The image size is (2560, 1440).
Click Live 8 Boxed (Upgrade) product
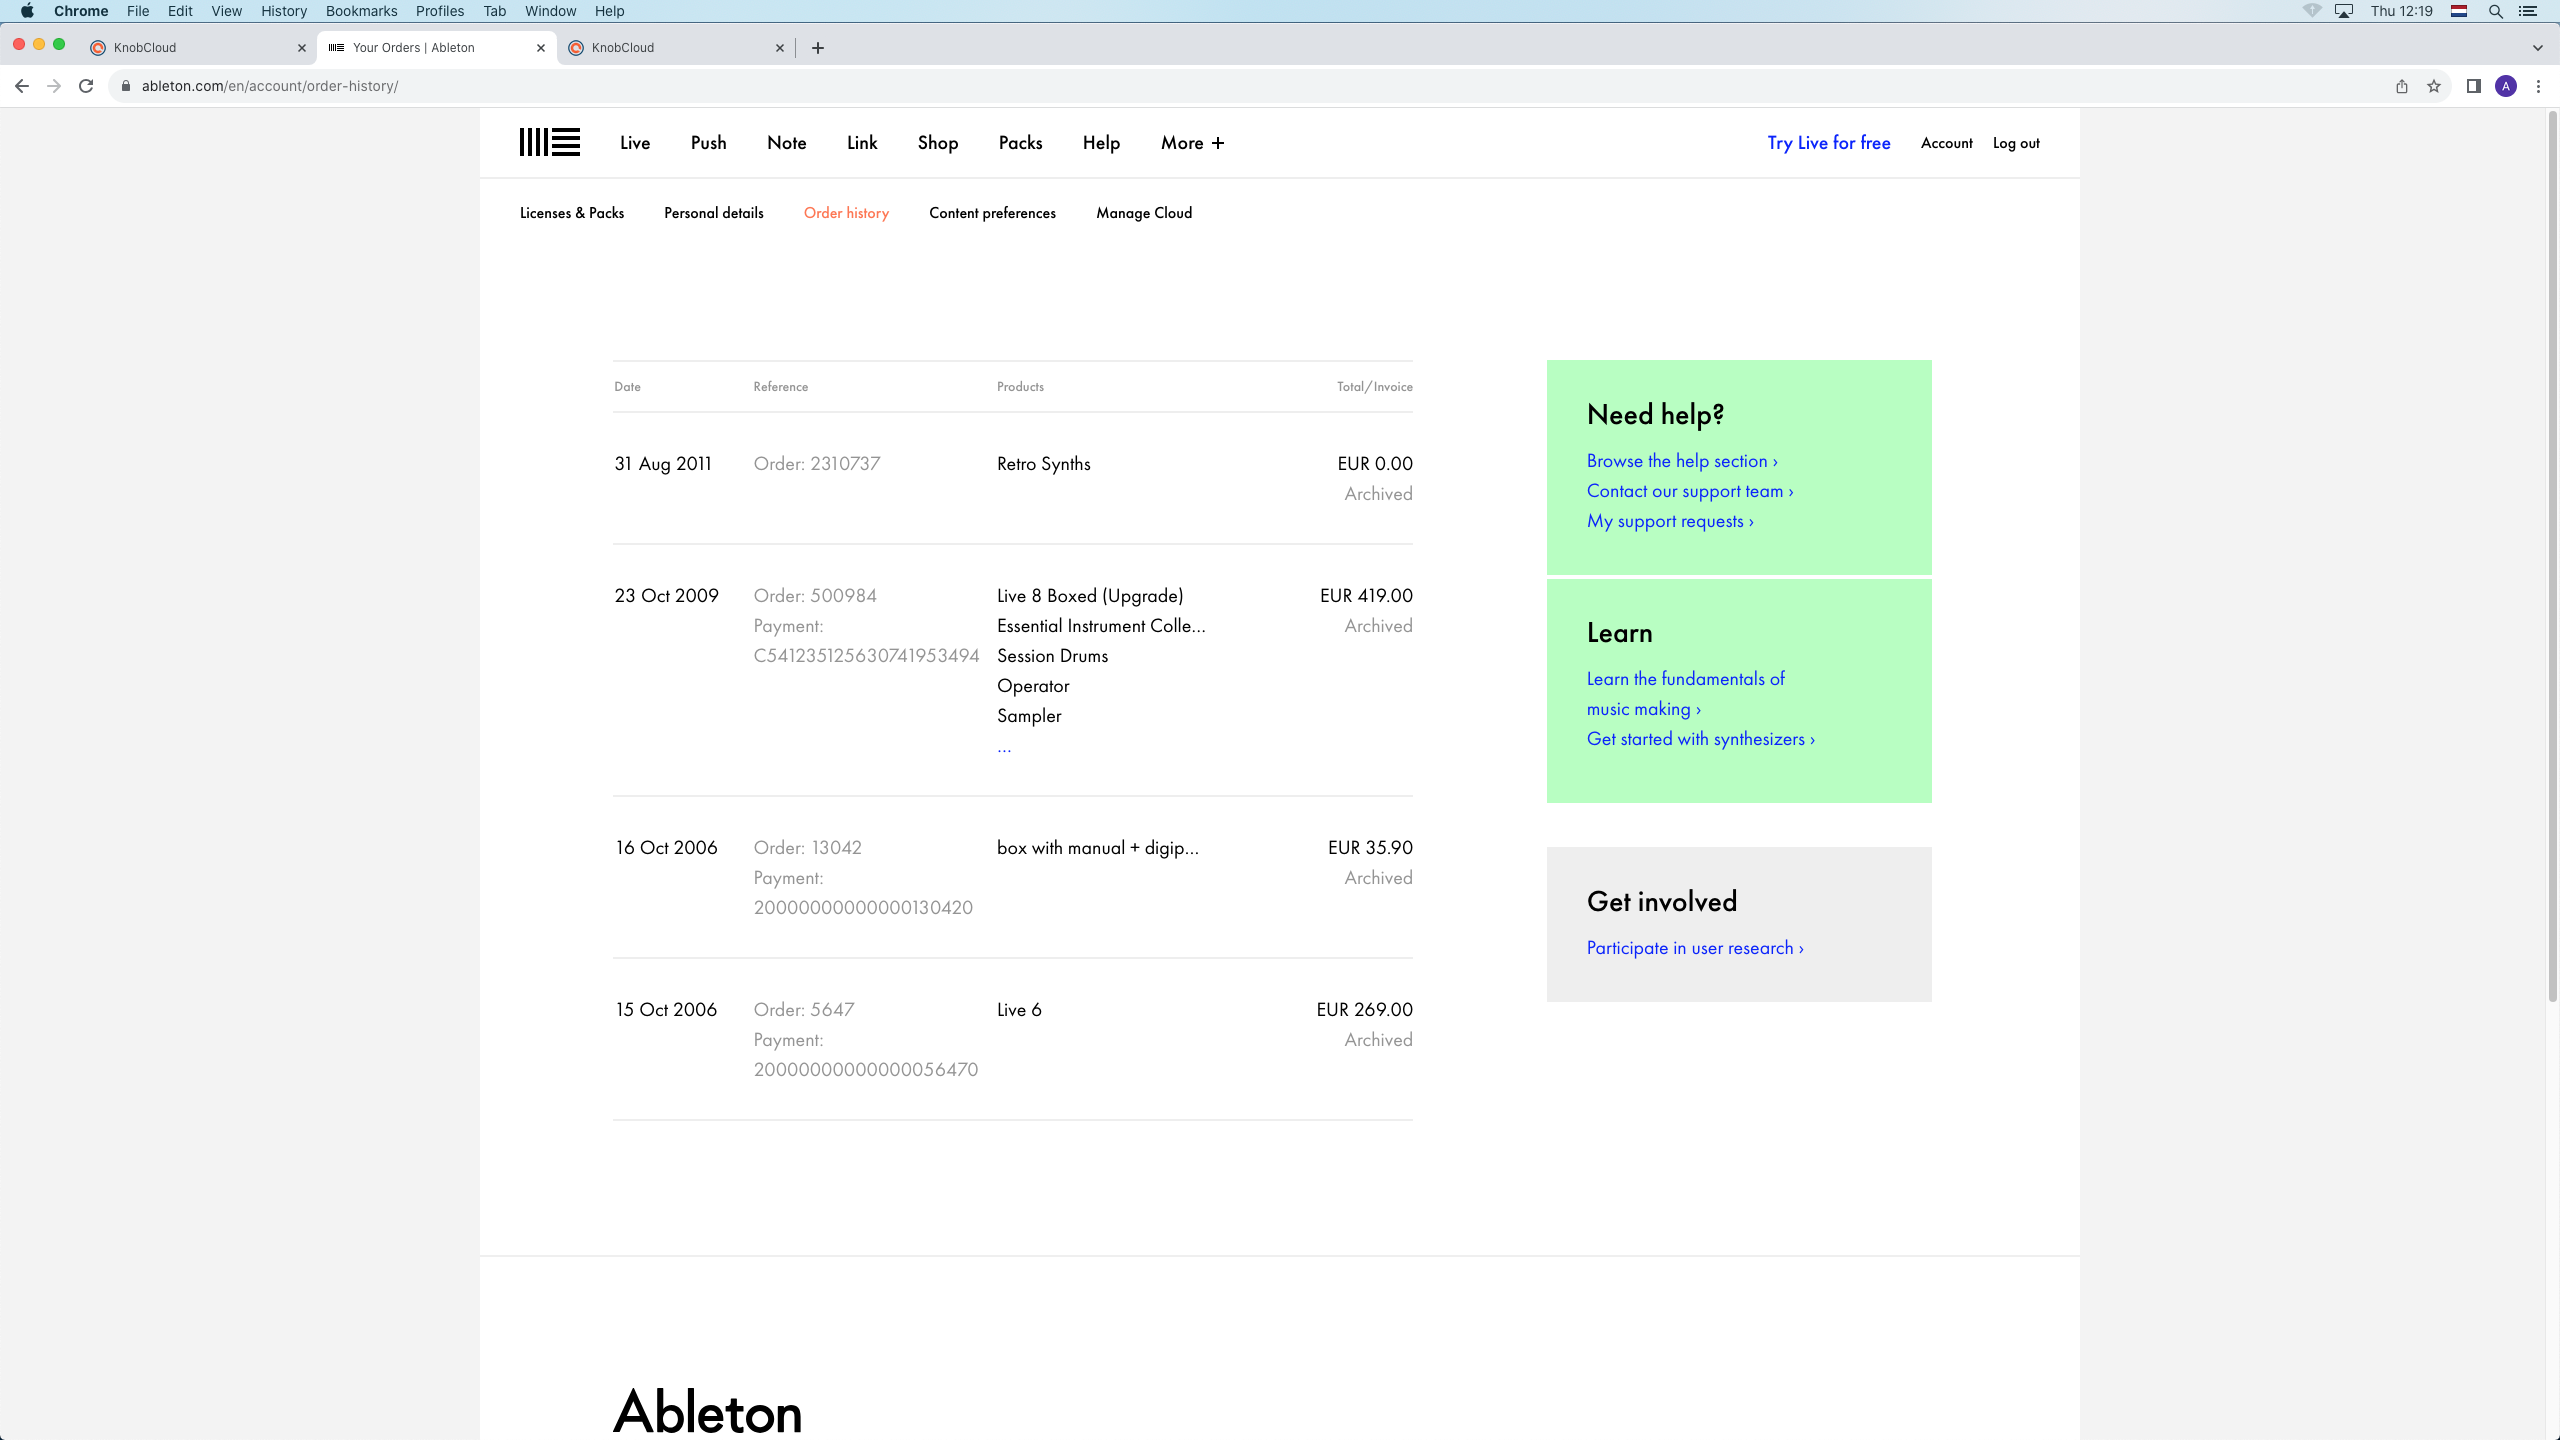click(x=1090, y=596)
